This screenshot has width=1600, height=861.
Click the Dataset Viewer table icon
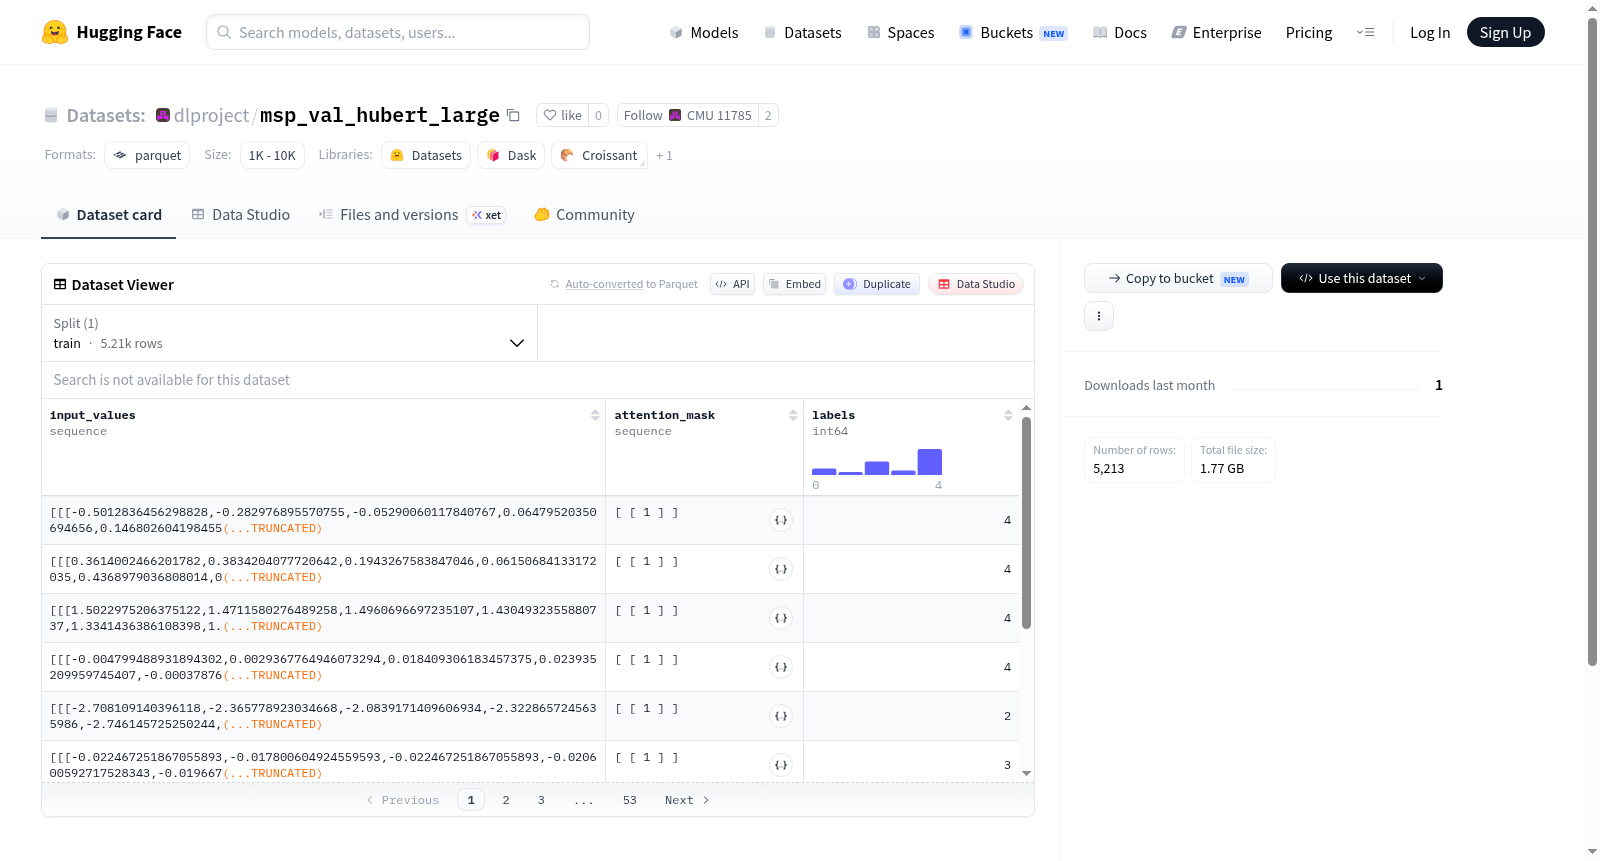(60, 284)
